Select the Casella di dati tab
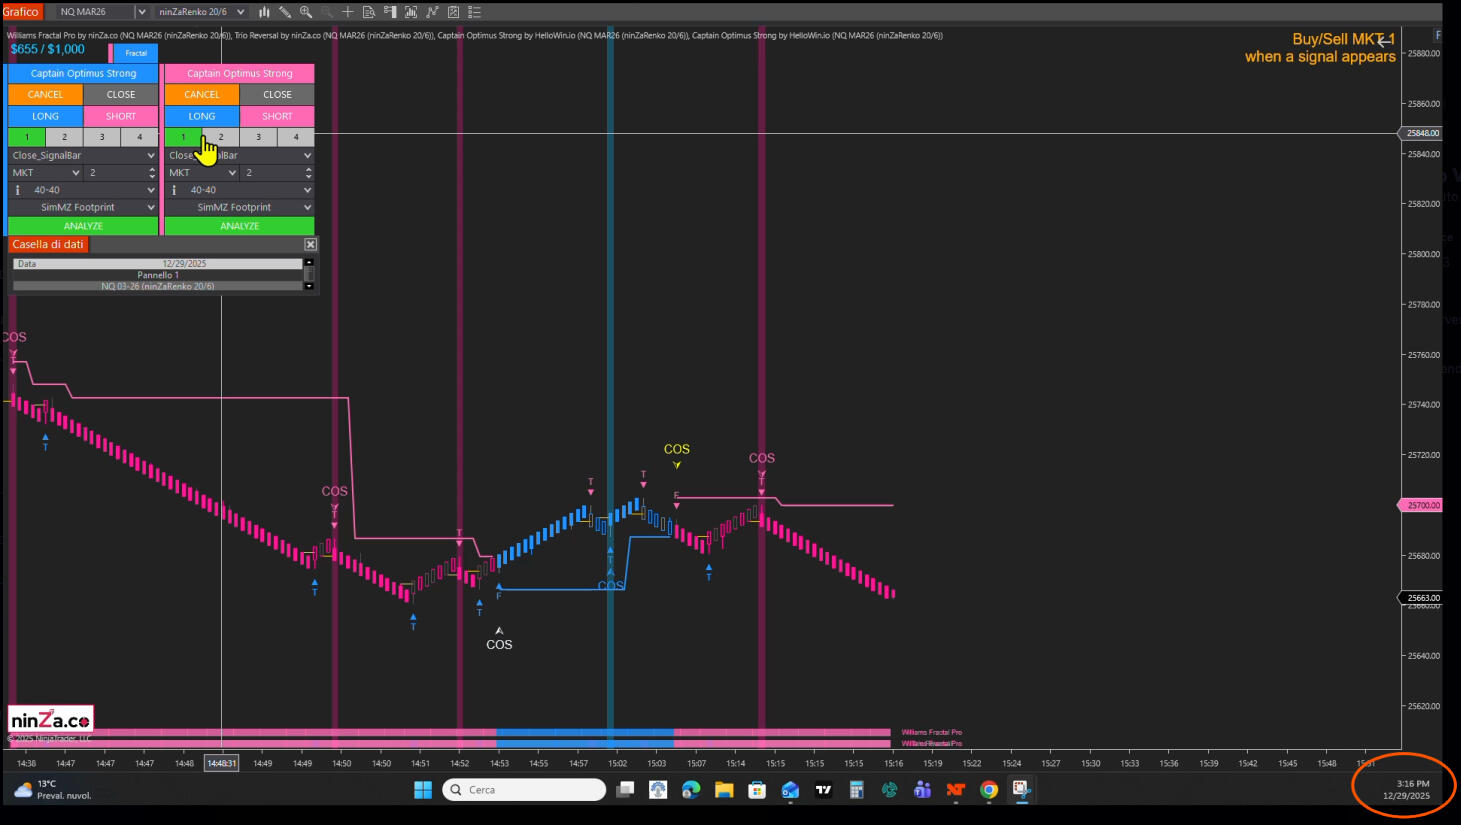The width and height of the screenshot is (1461, 825). [48, 244]
